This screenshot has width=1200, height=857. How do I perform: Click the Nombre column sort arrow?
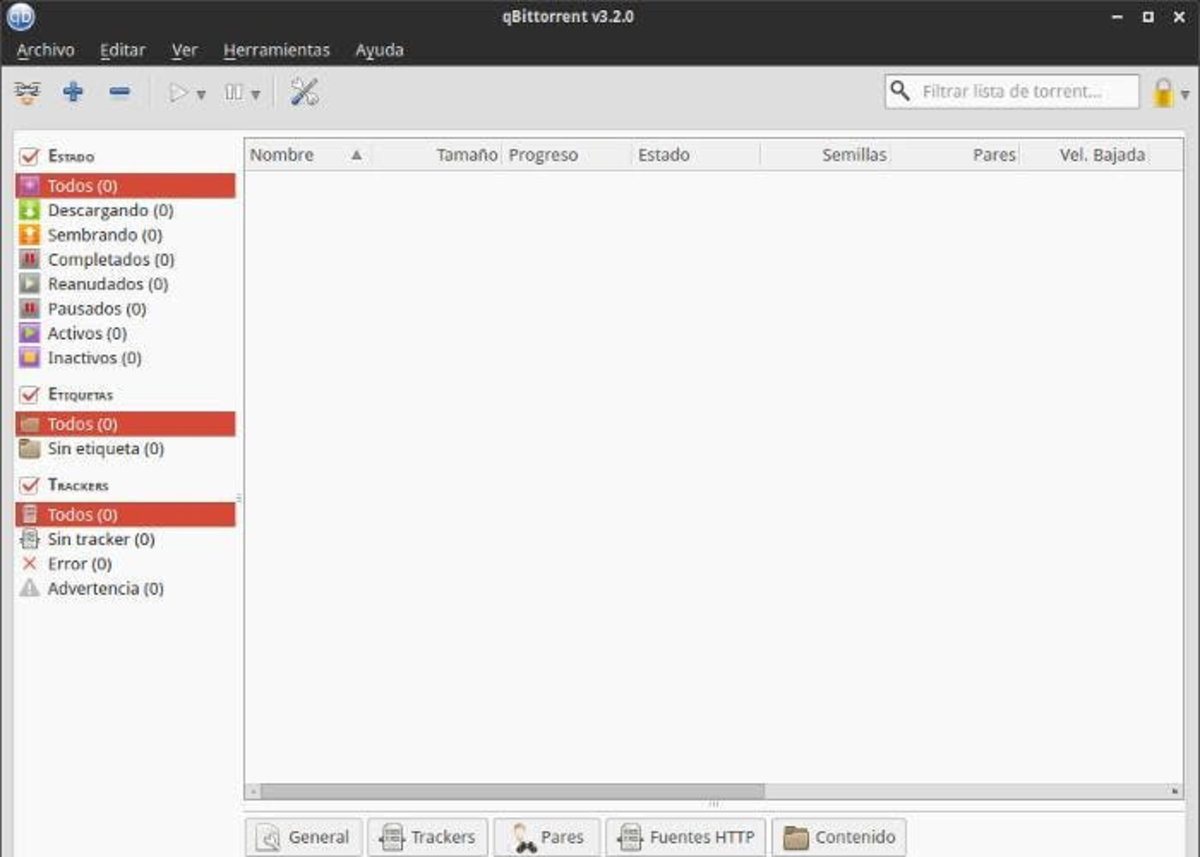(x=356, y=155)
